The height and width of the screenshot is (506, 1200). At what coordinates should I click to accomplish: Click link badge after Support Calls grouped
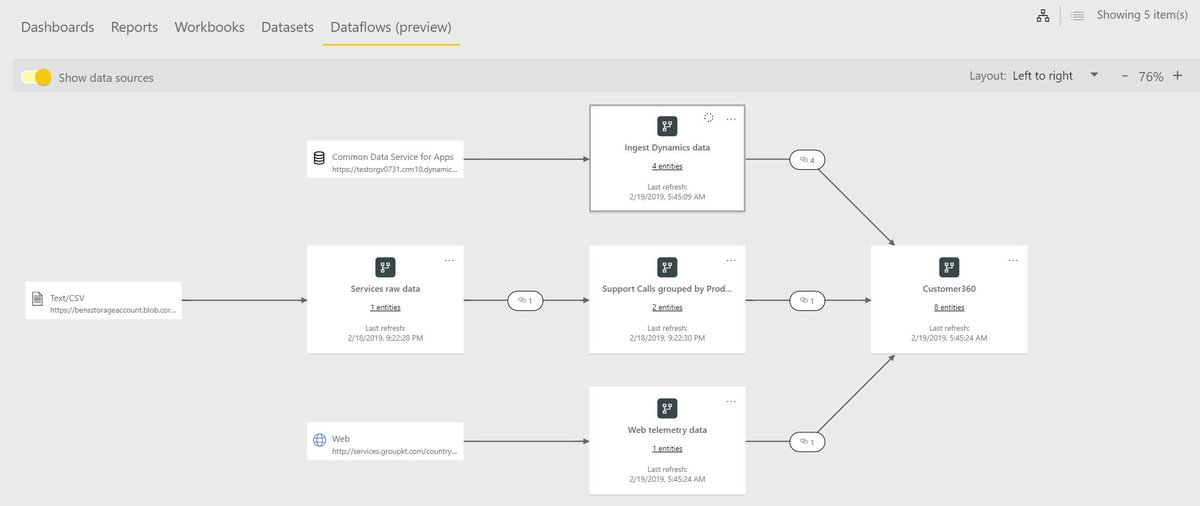point(808,300)
